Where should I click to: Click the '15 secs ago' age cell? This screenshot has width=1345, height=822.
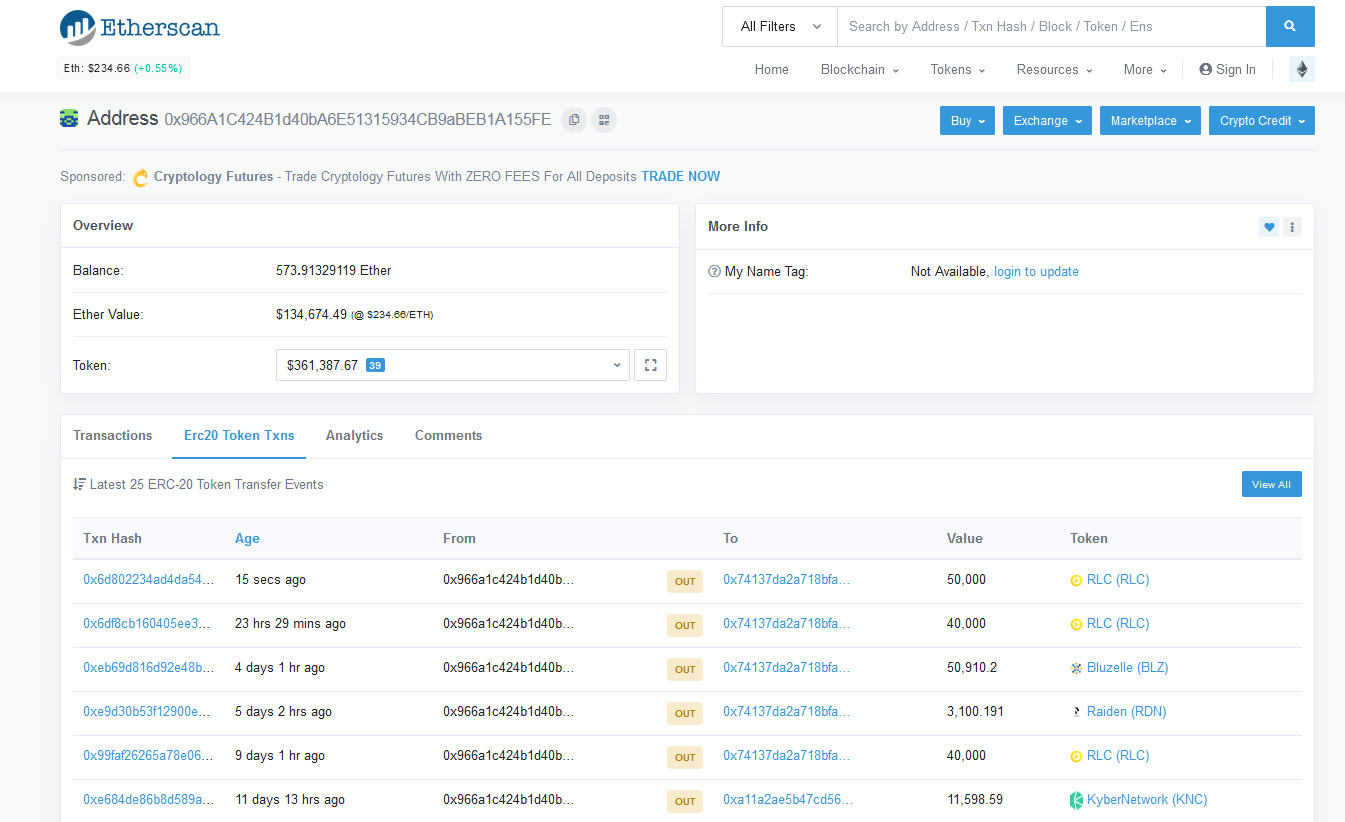pyautogui.click(x=270, y=579)
